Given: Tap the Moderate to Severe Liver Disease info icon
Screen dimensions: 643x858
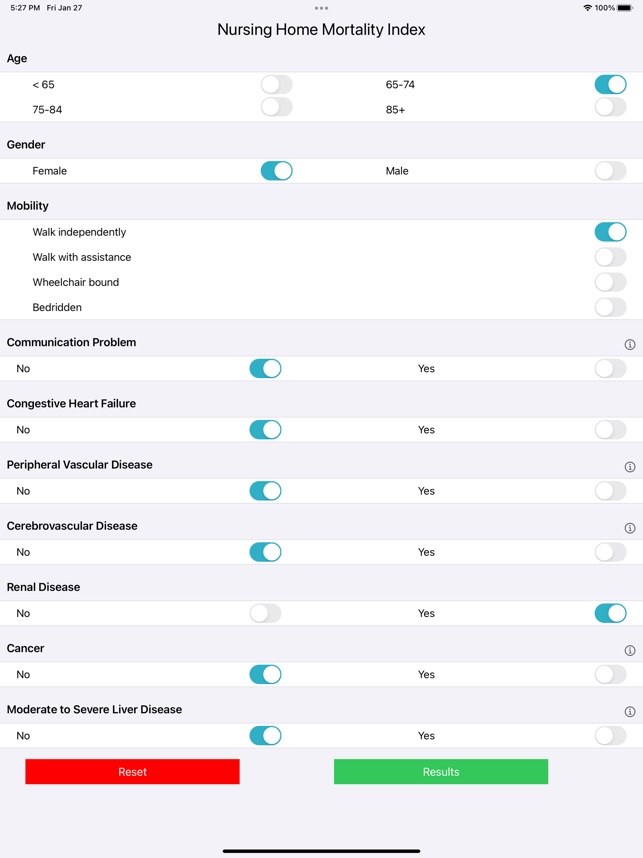Looking at the screenshot, I should [x=629, y=710].
